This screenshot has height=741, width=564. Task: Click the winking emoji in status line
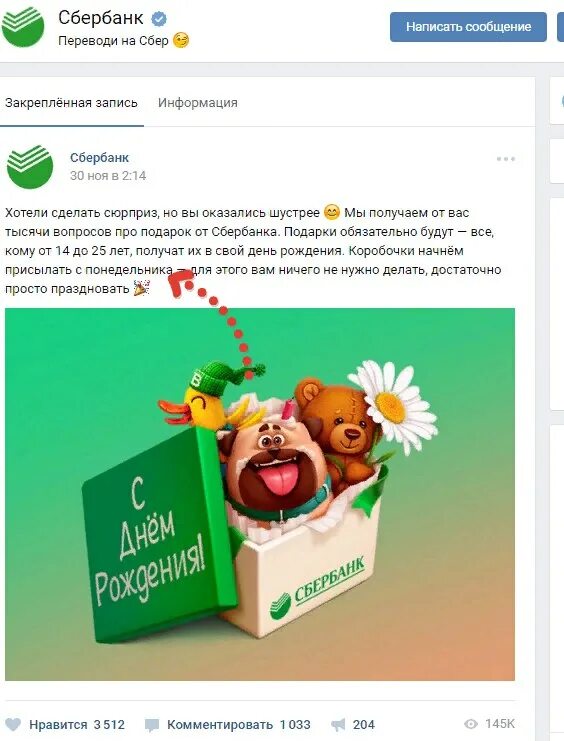click(x=181, y=40)
